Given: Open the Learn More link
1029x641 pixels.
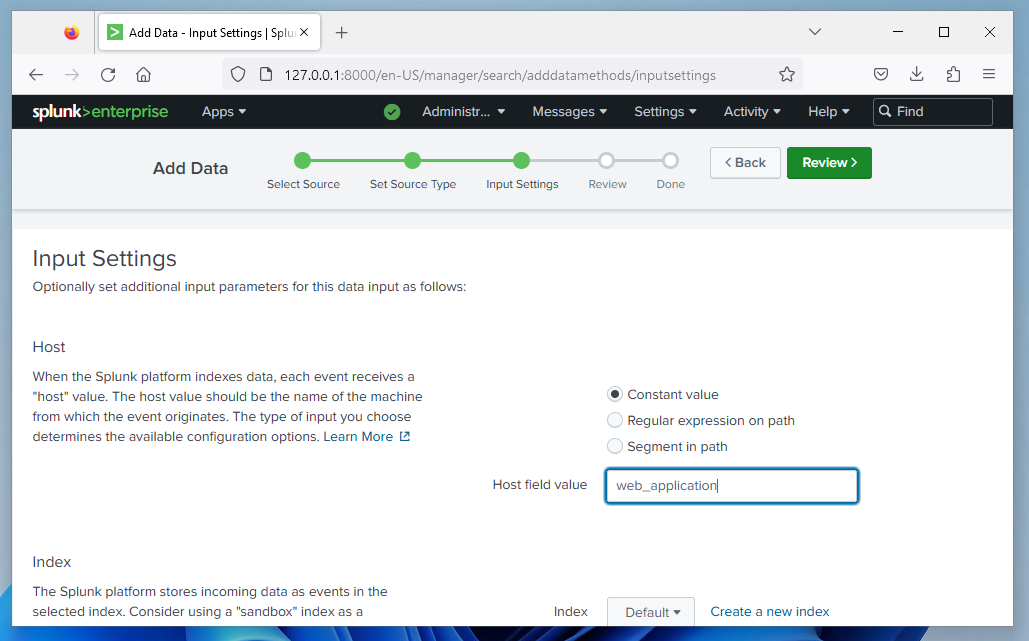Looking at the screenshot, I should [x=366, y=436].
